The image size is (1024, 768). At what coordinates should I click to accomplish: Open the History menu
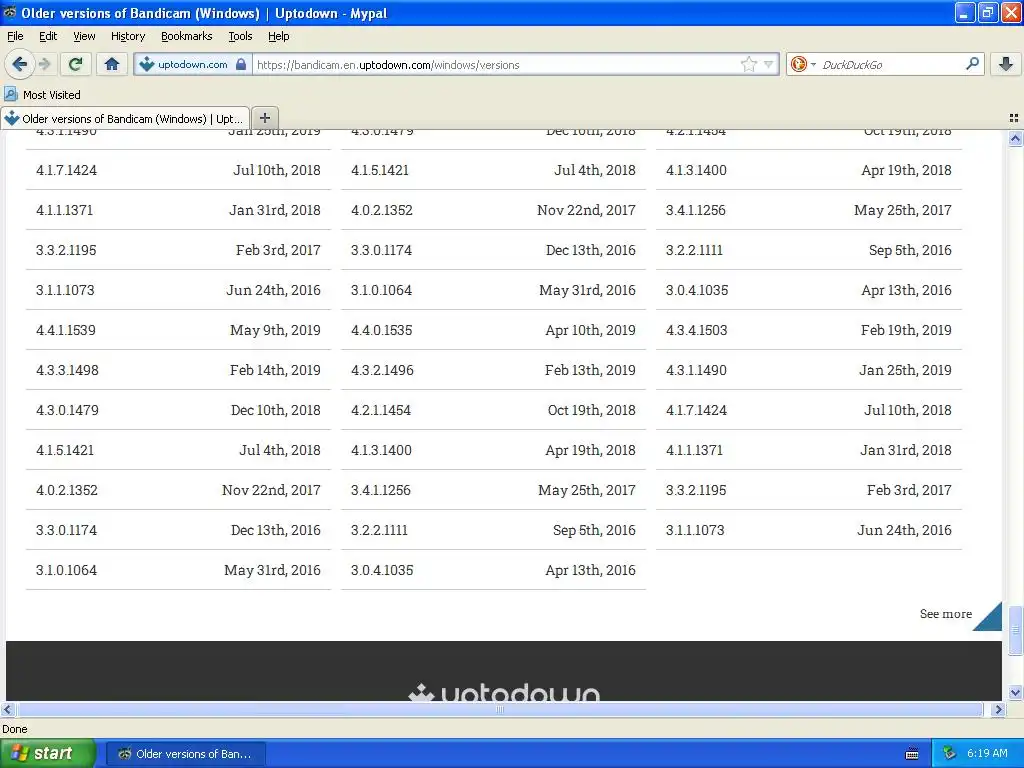coord(127,36)
